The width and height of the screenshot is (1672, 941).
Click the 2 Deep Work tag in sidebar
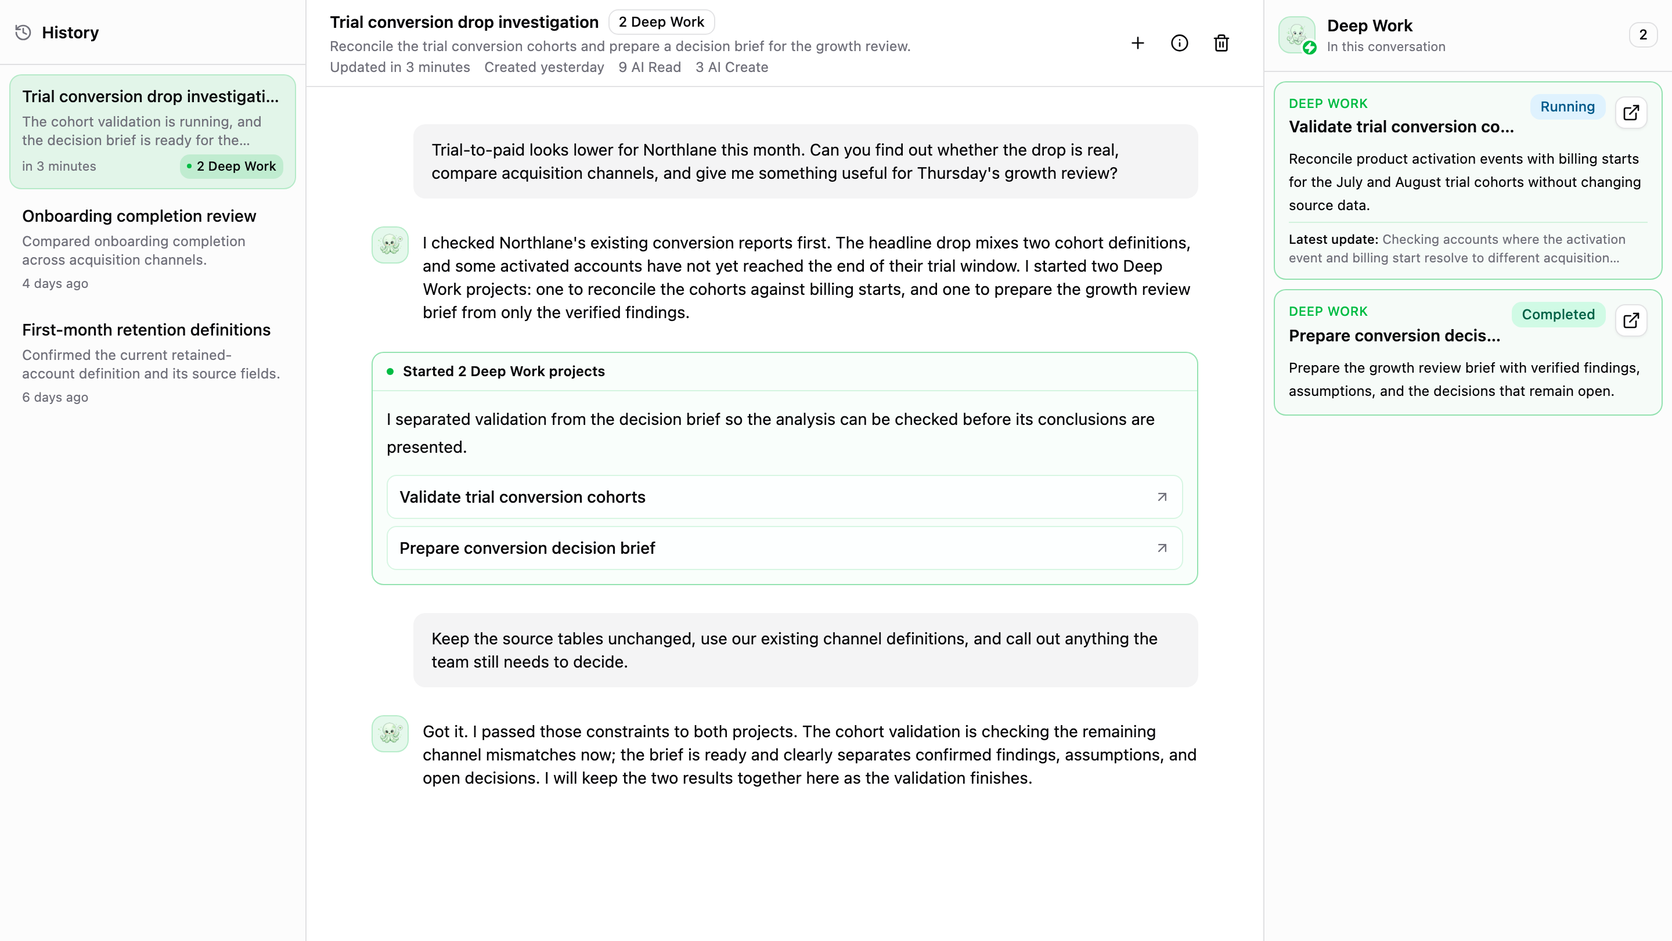(x=231, y=166)
